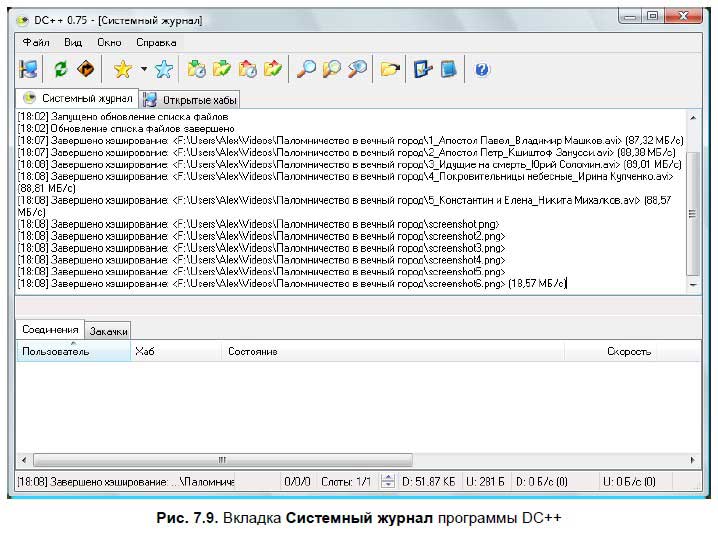Open the Справка menu

point(156,43)
